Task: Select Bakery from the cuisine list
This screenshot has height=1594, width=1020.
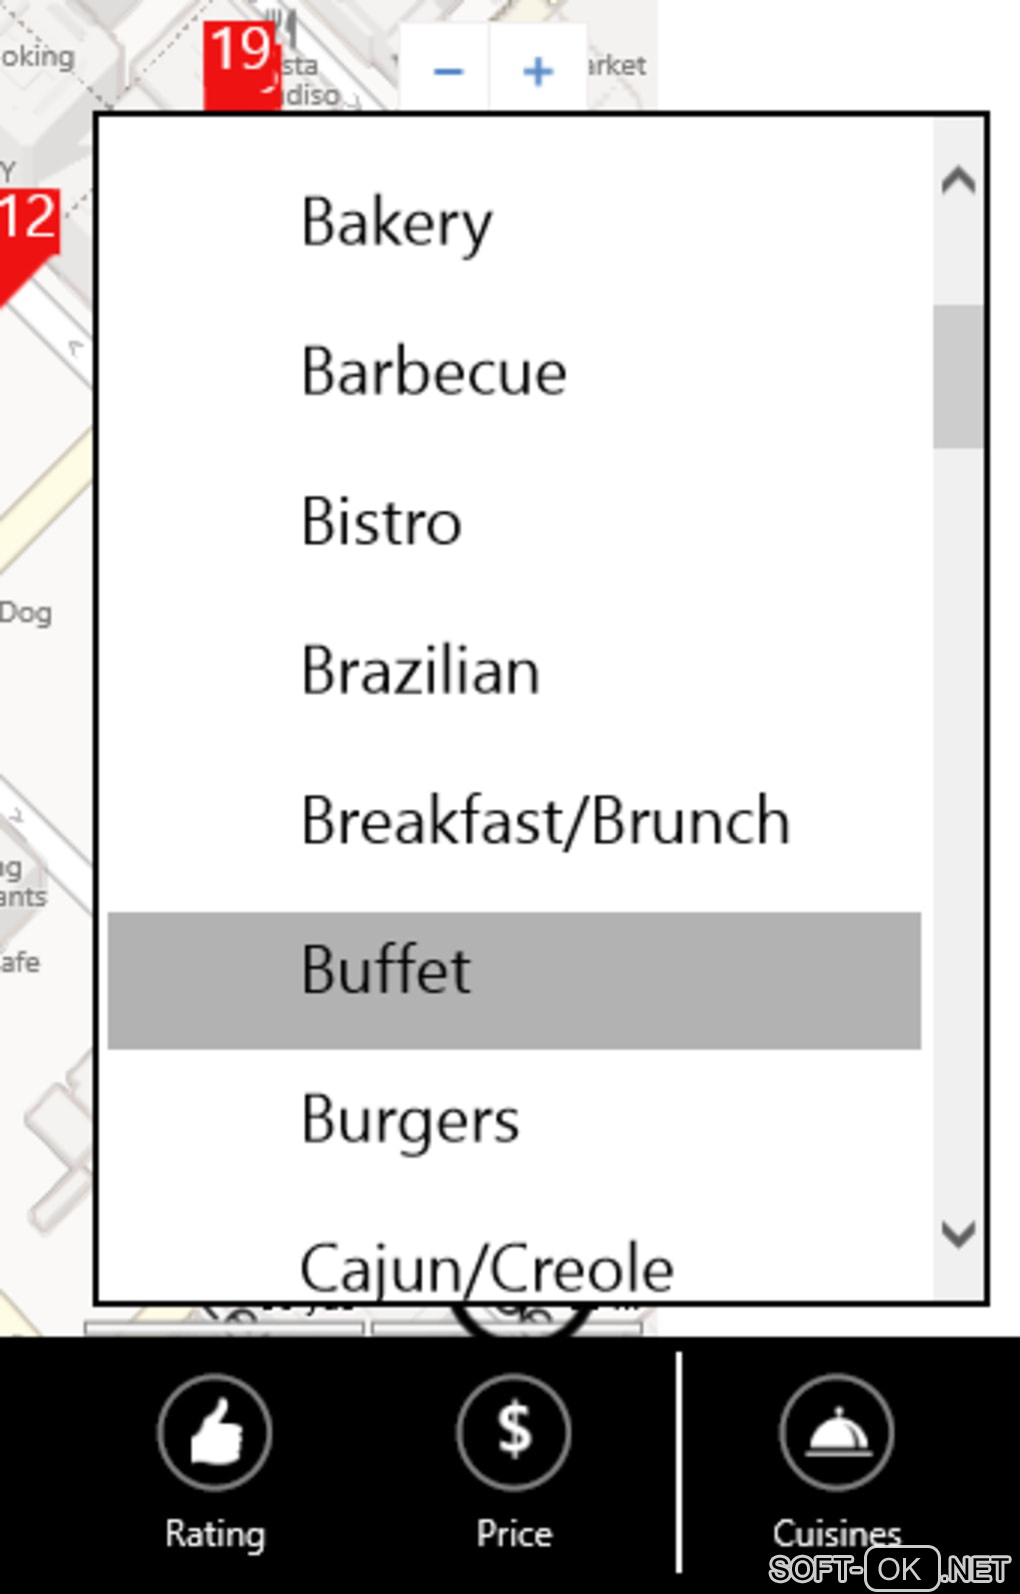Action: coord(397,222)
